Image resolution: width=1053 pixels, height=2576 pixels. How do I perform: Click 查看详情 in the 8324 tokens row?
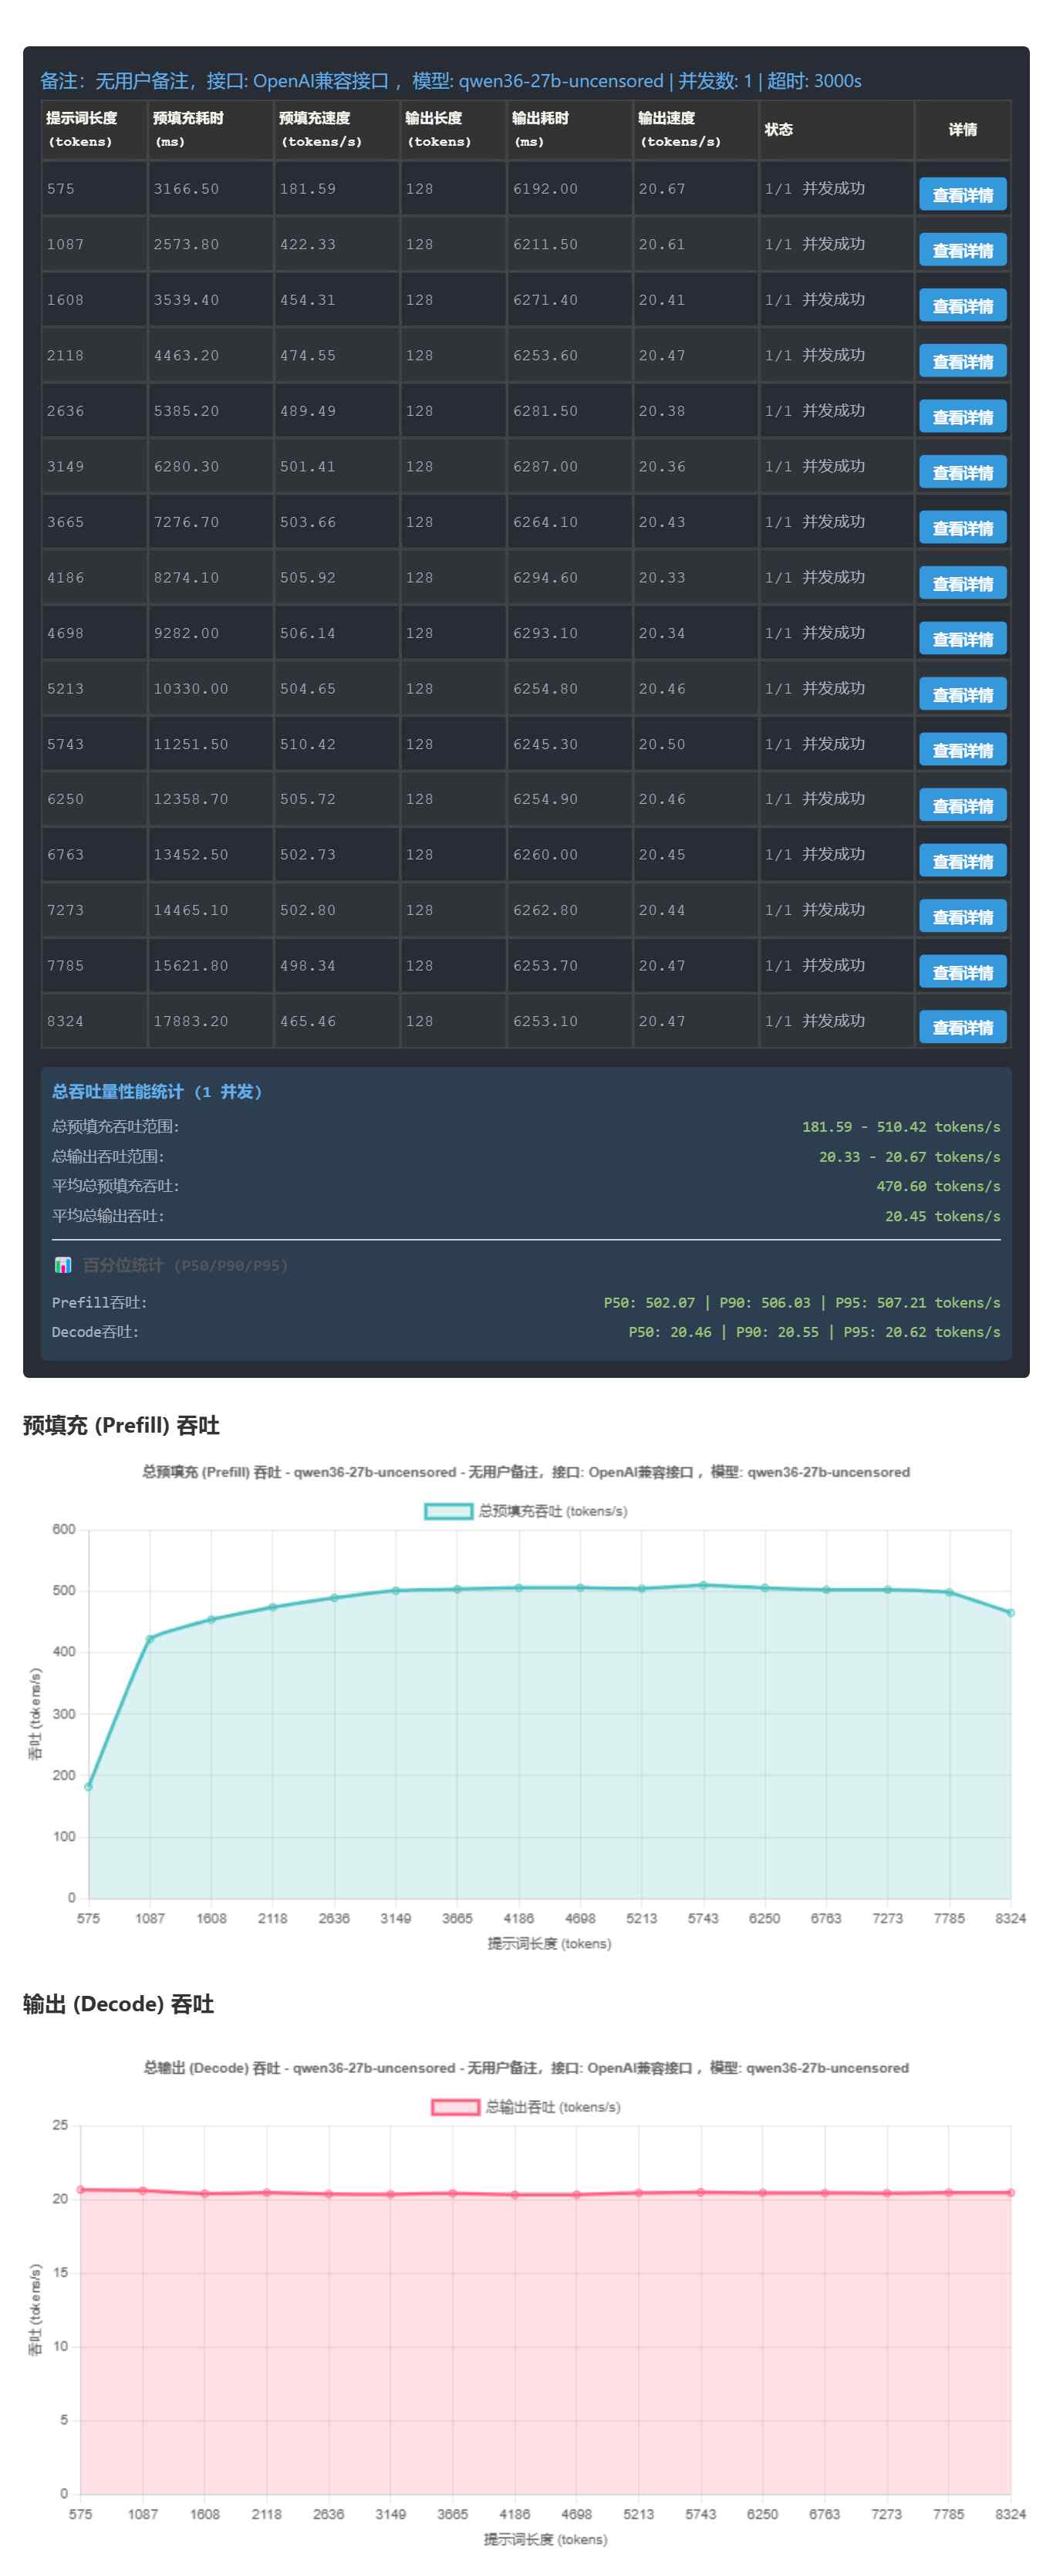(x=962, y=1027)
